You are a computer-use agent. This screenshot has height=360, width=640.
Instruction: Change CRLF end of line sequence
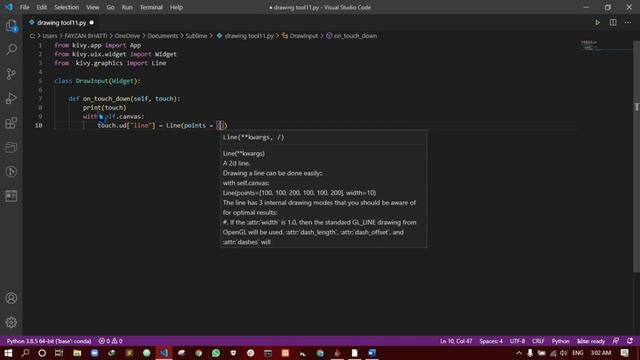tap(538, 341)
